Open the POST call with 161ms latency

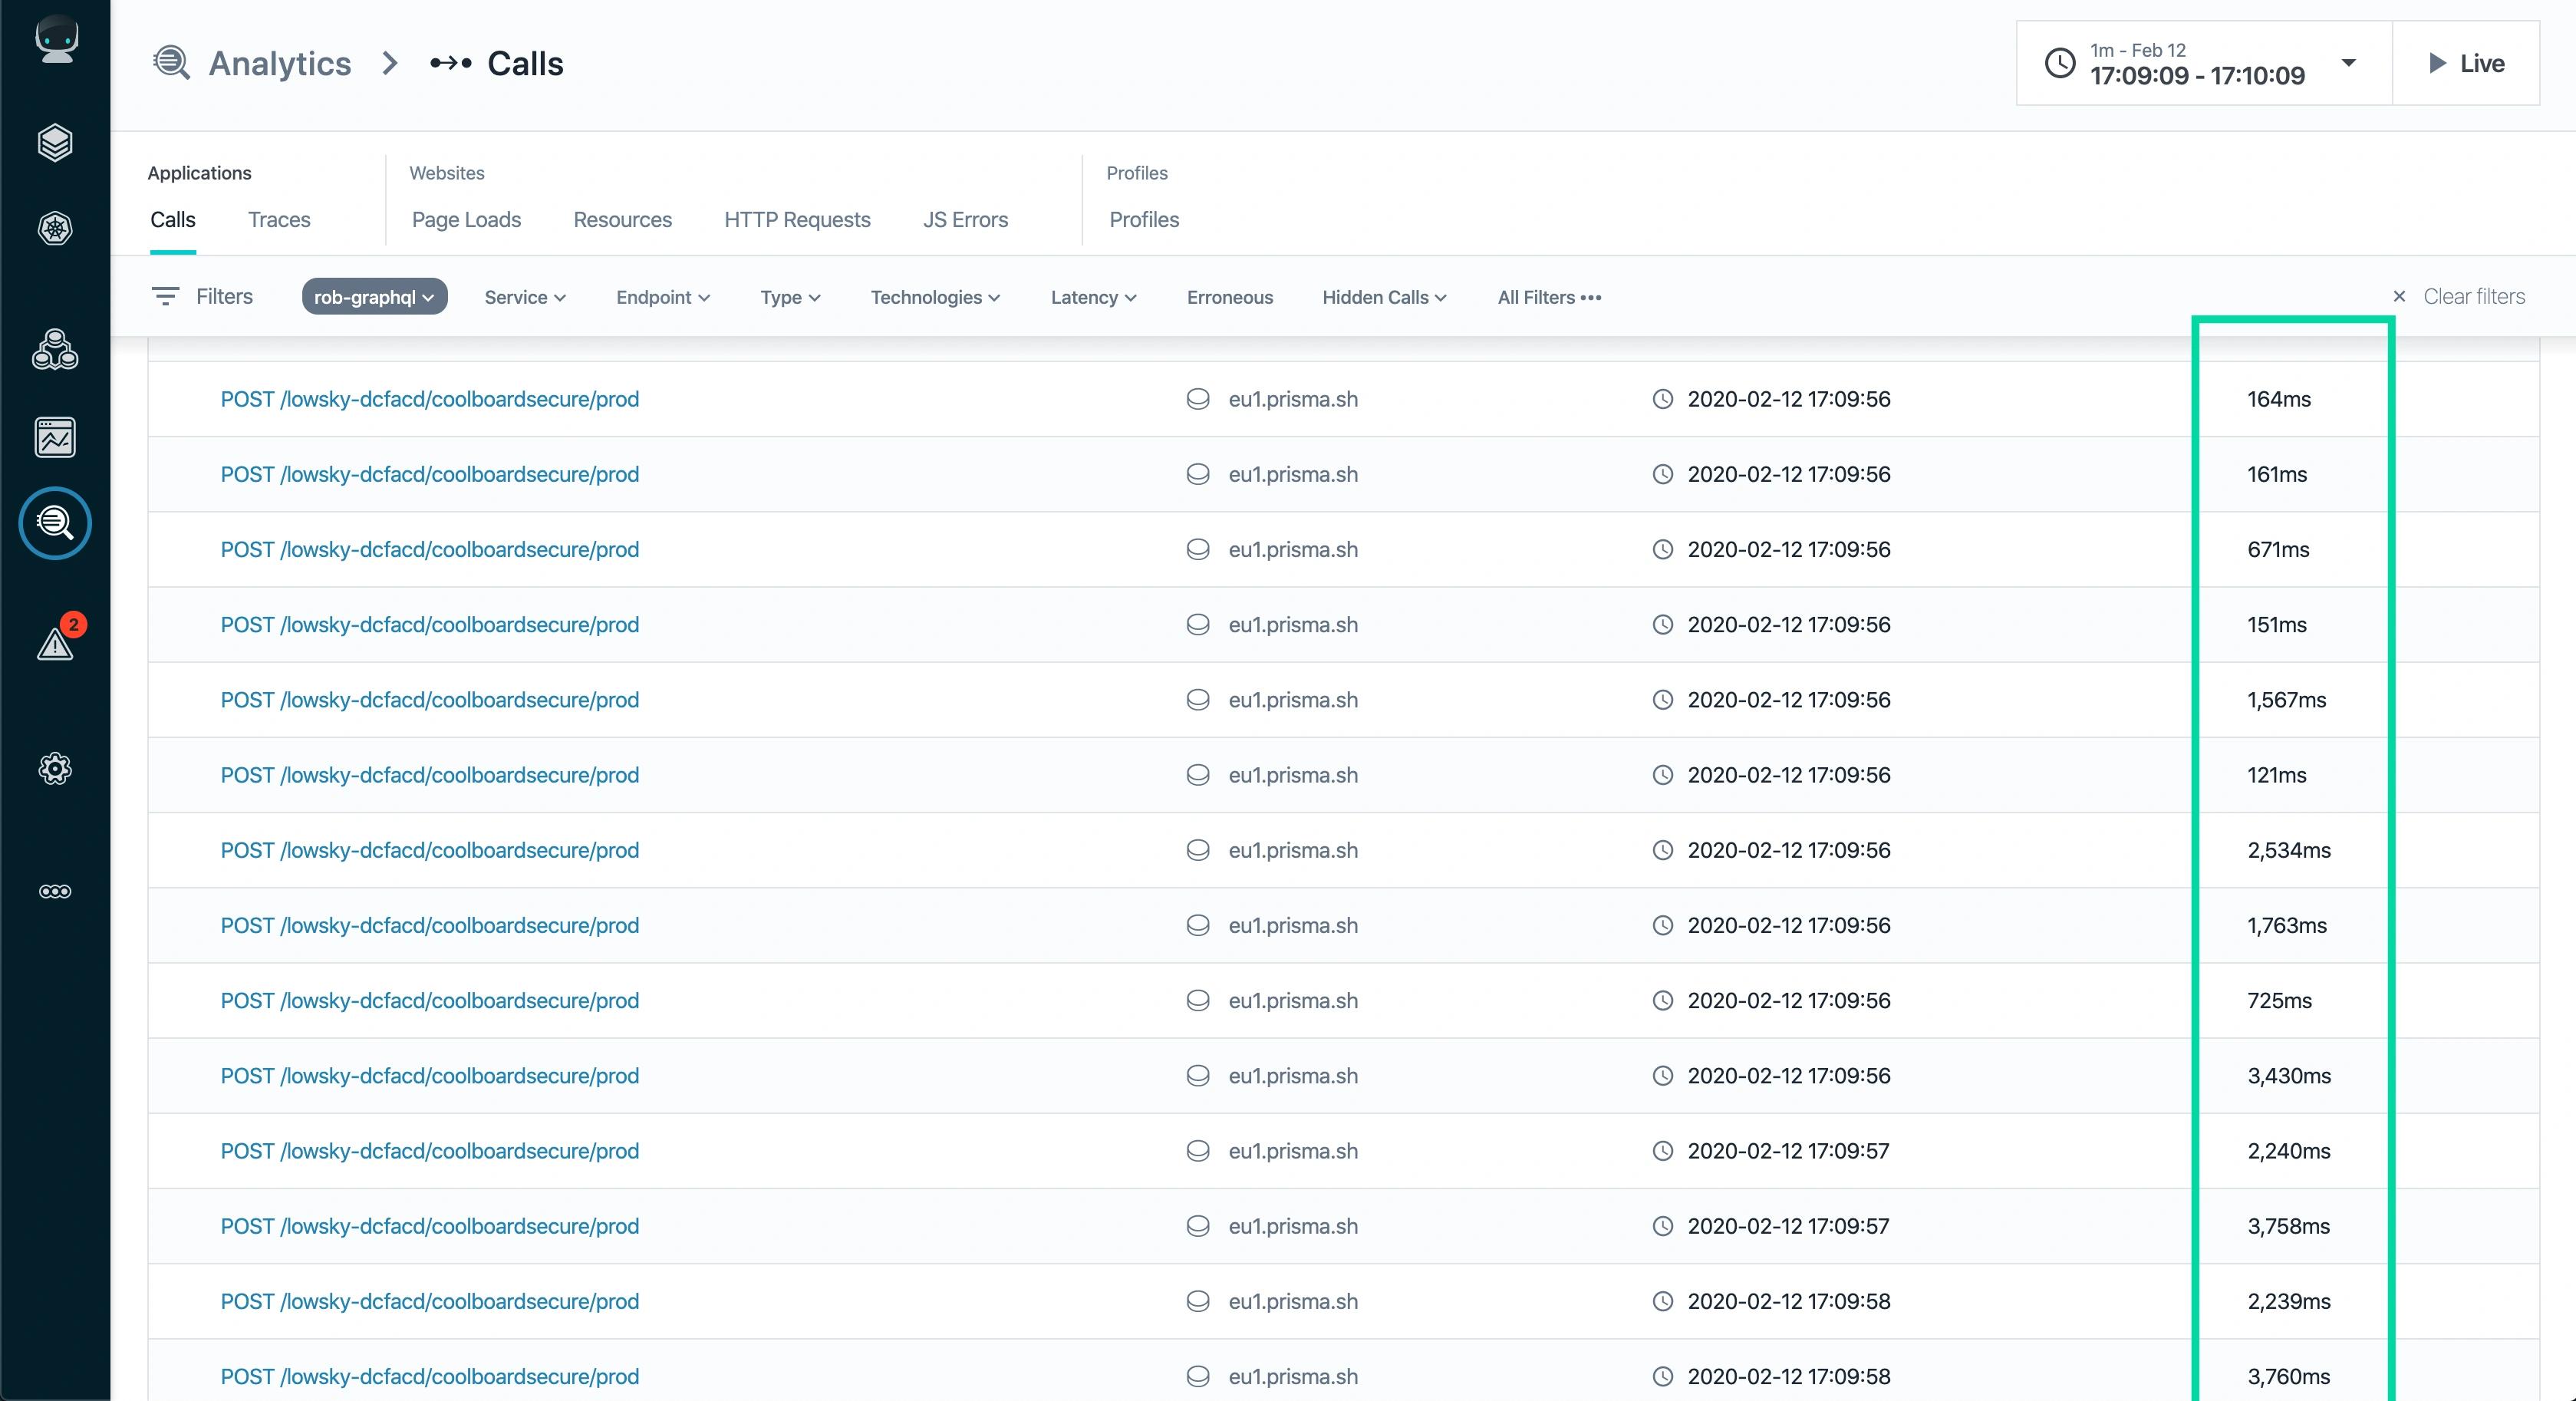(x=429, y=474)
